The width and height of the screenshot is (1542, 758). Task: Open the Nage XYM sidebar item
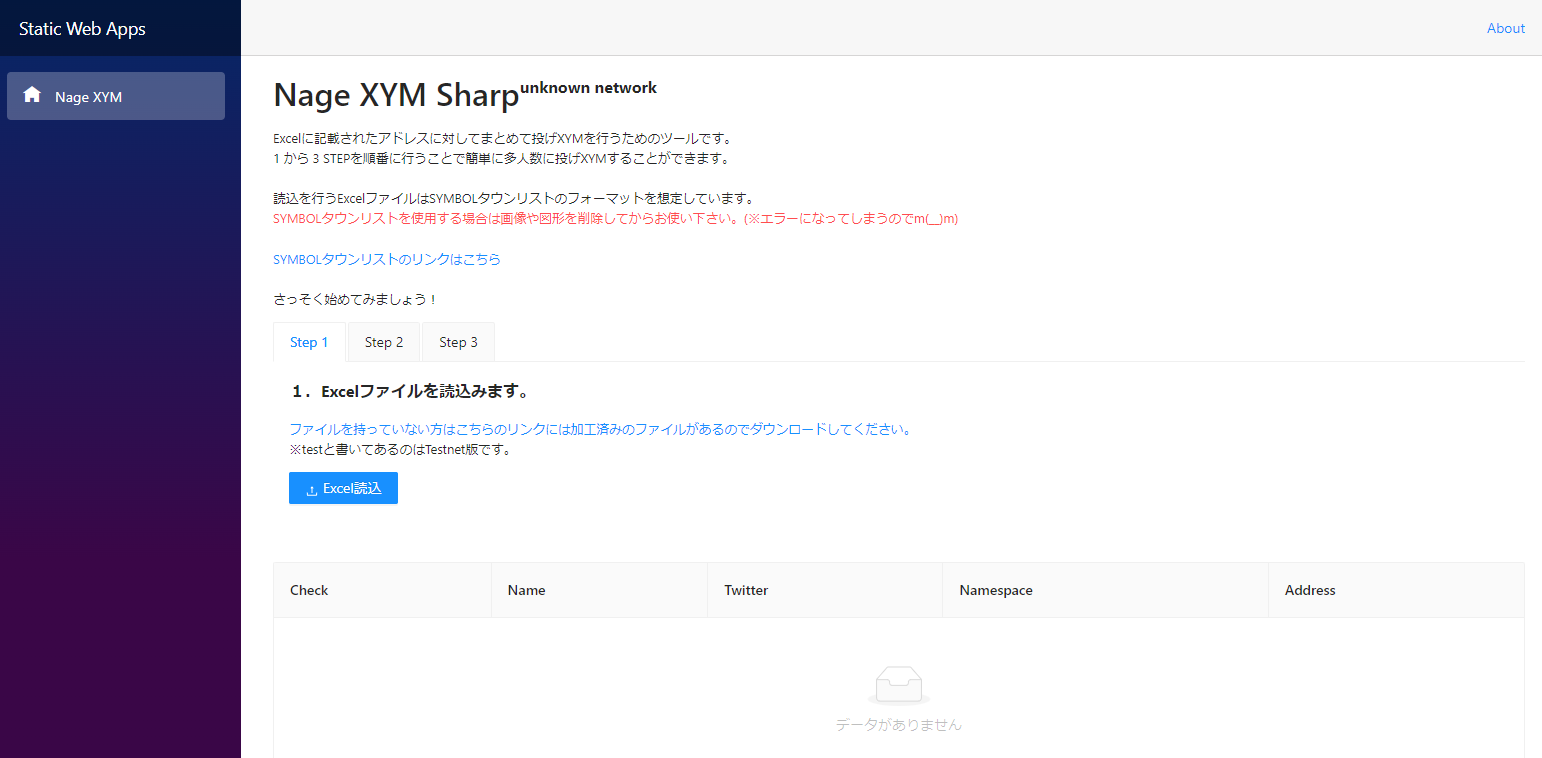click(x=116, y=96)
